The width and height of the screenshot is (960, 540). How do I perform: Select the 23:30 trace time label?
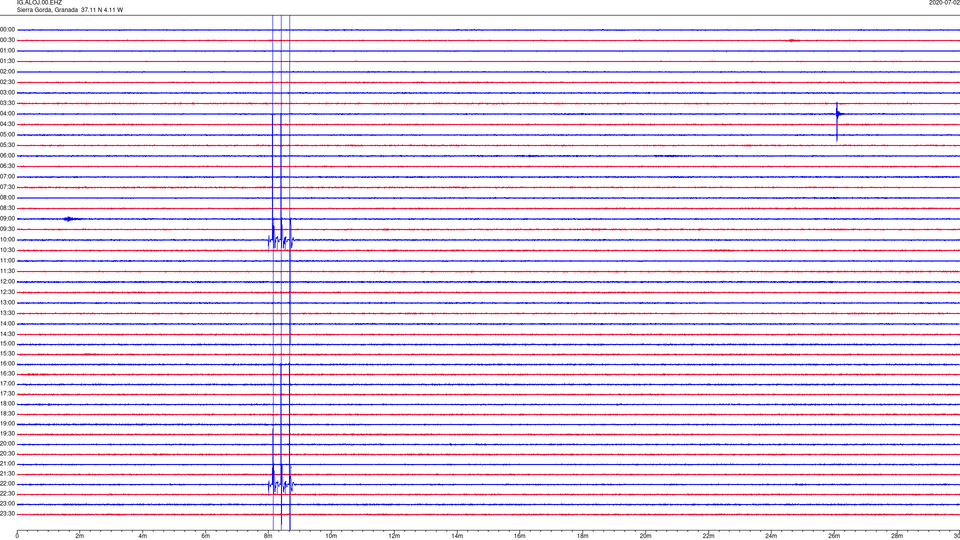click(8, 514)
